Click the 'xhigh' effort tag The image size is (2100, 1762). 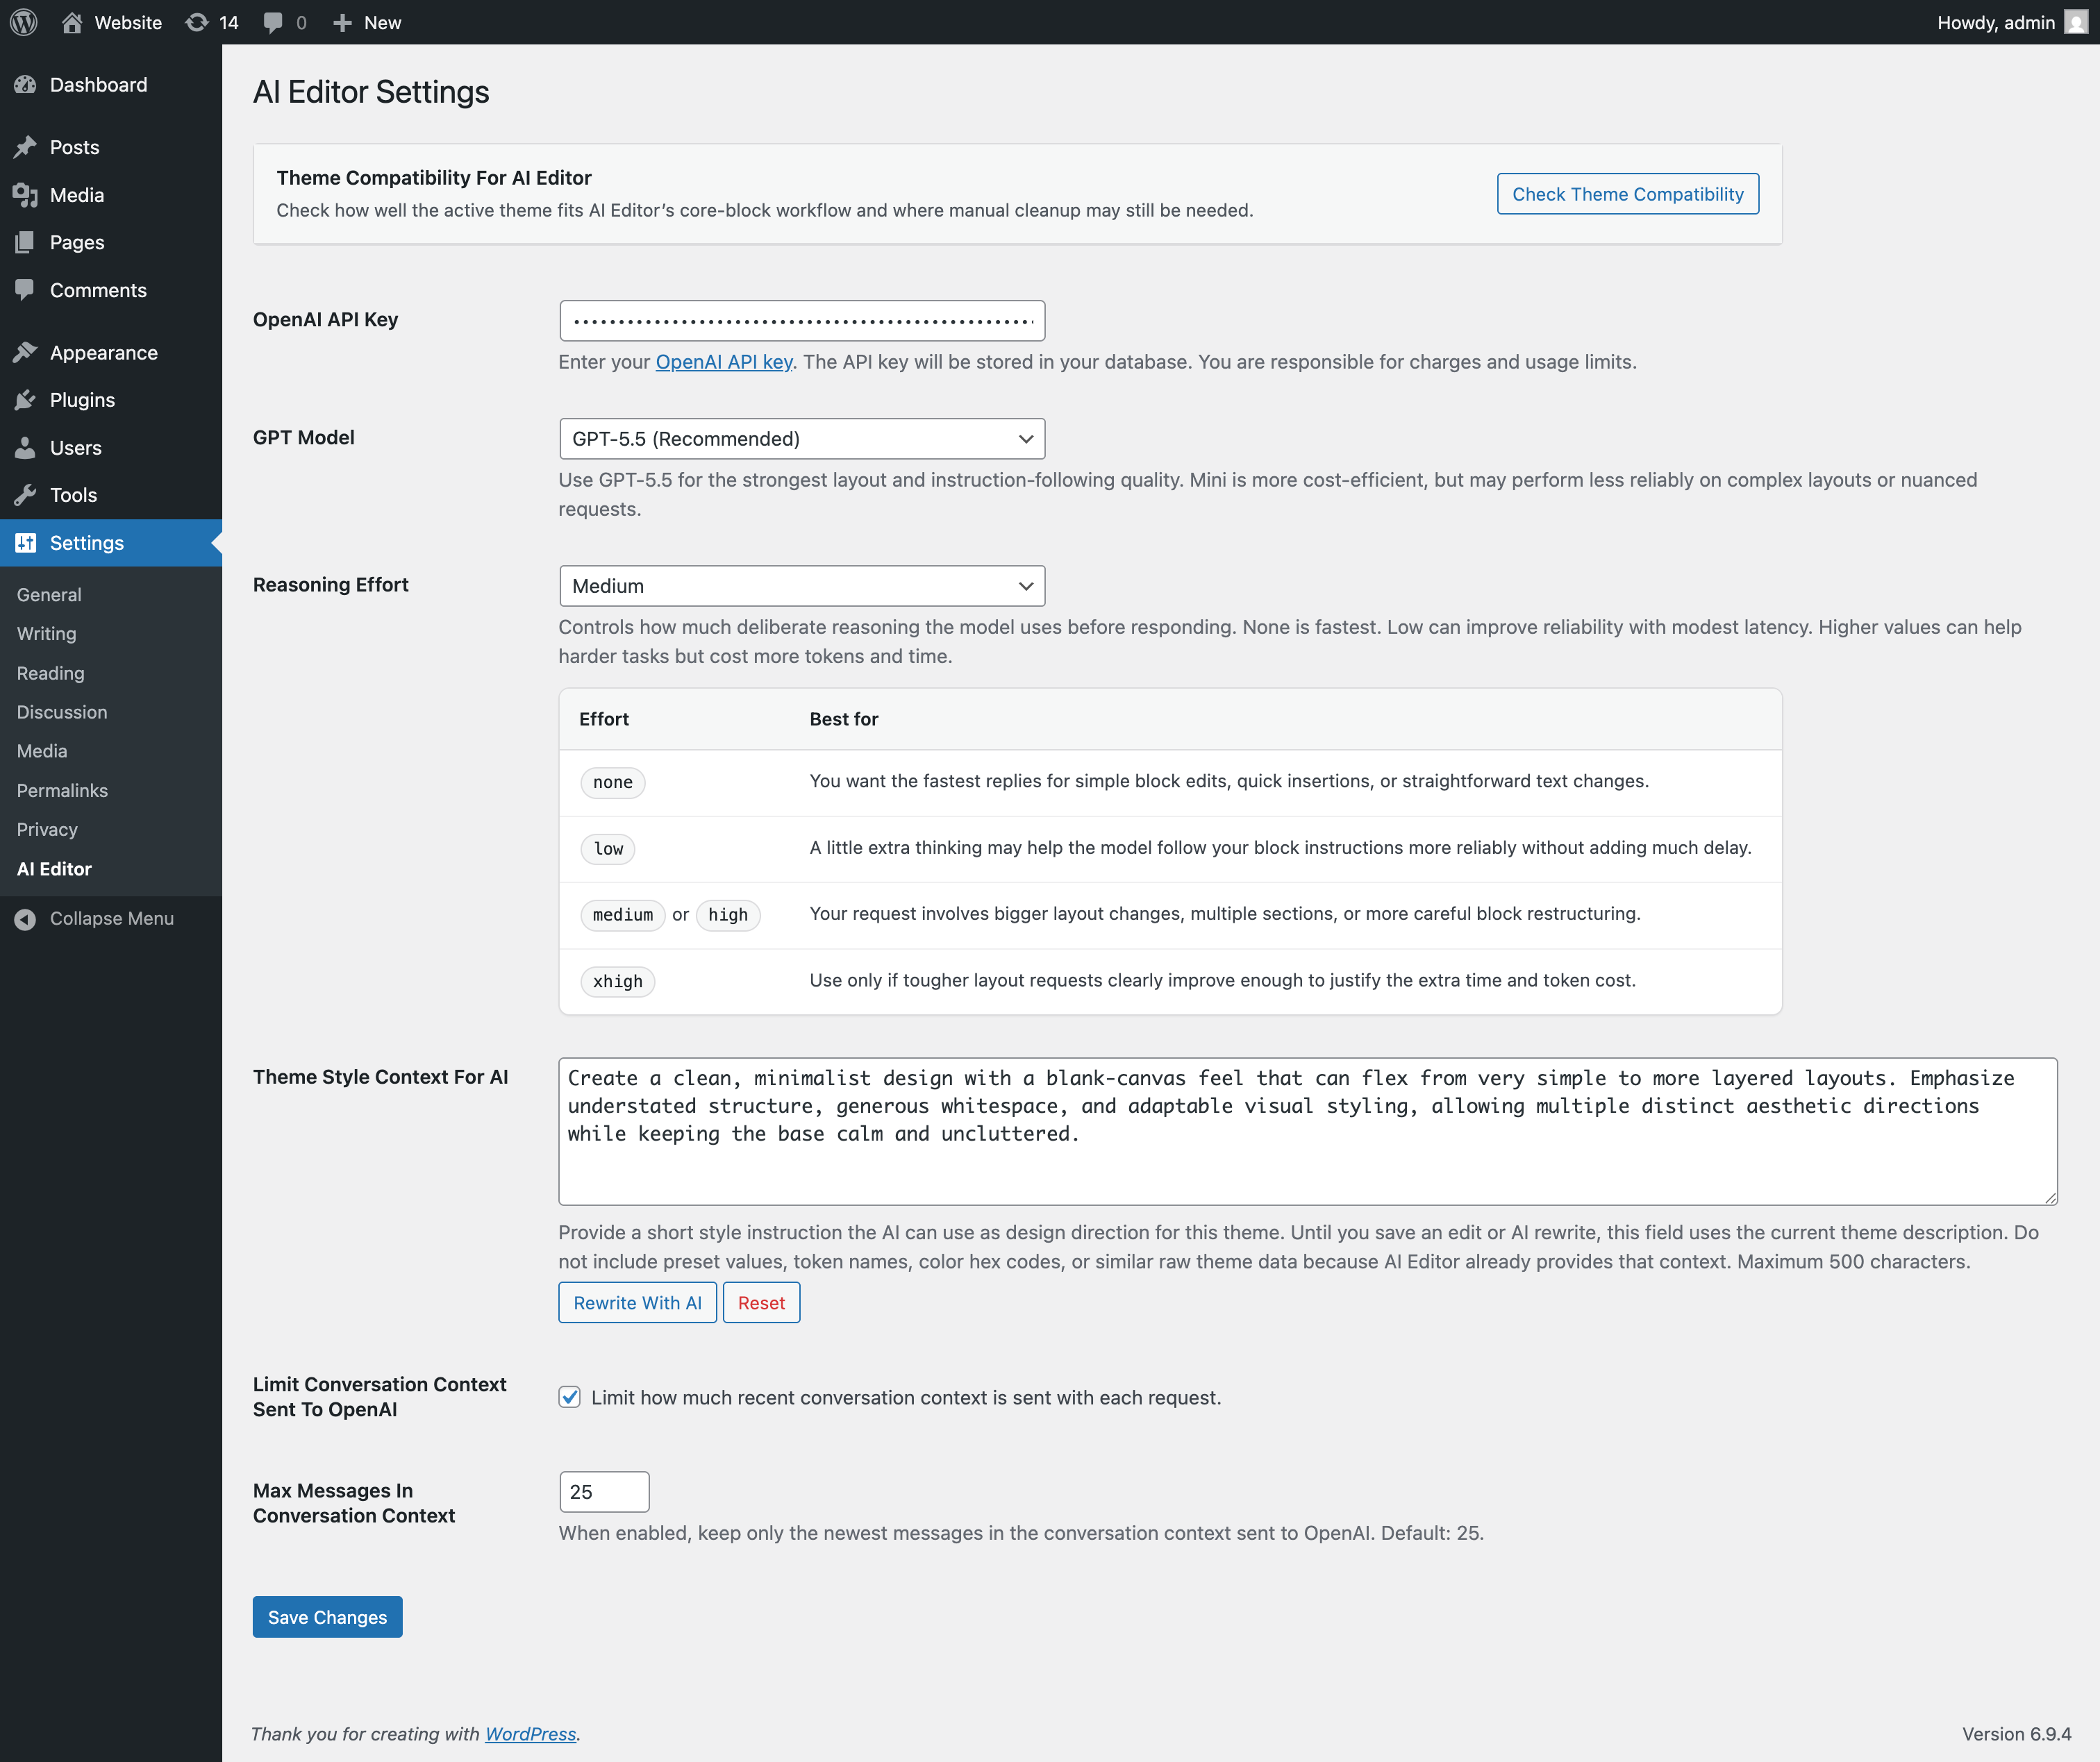pos(618,982)
